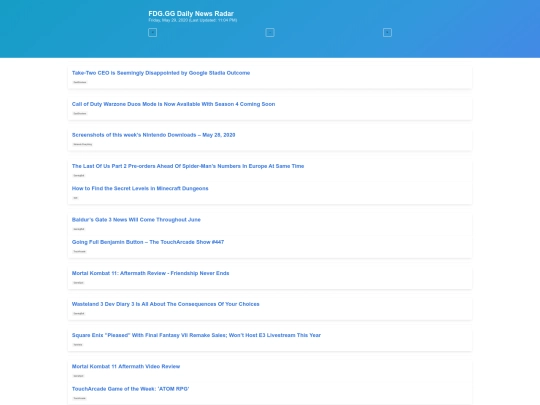540x405 pixels.
Task: Click source tag under Friendship Never Ends review
Action: point(79,283)
